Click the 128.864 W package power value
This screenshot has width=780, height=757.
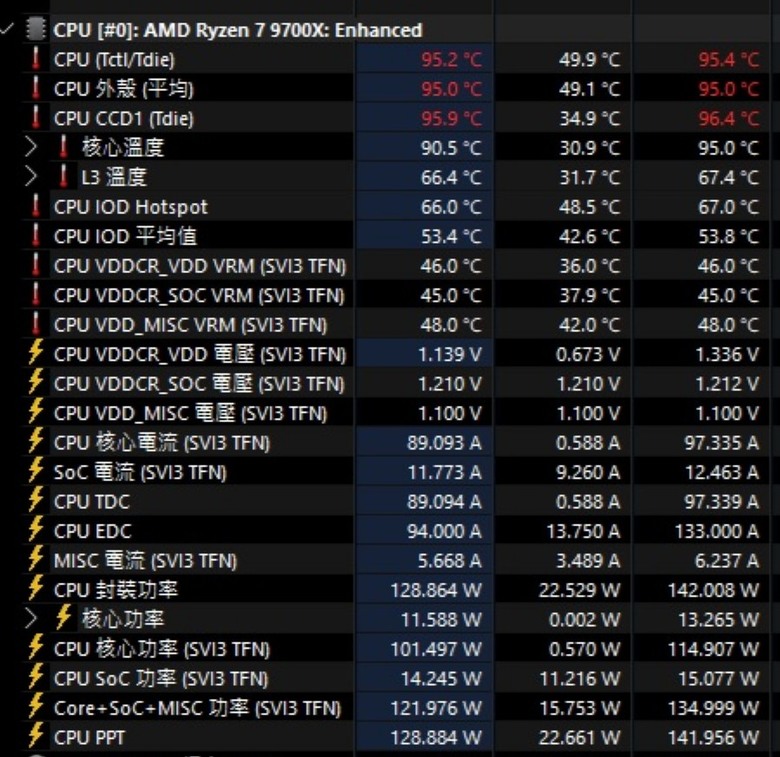point(436,590)
